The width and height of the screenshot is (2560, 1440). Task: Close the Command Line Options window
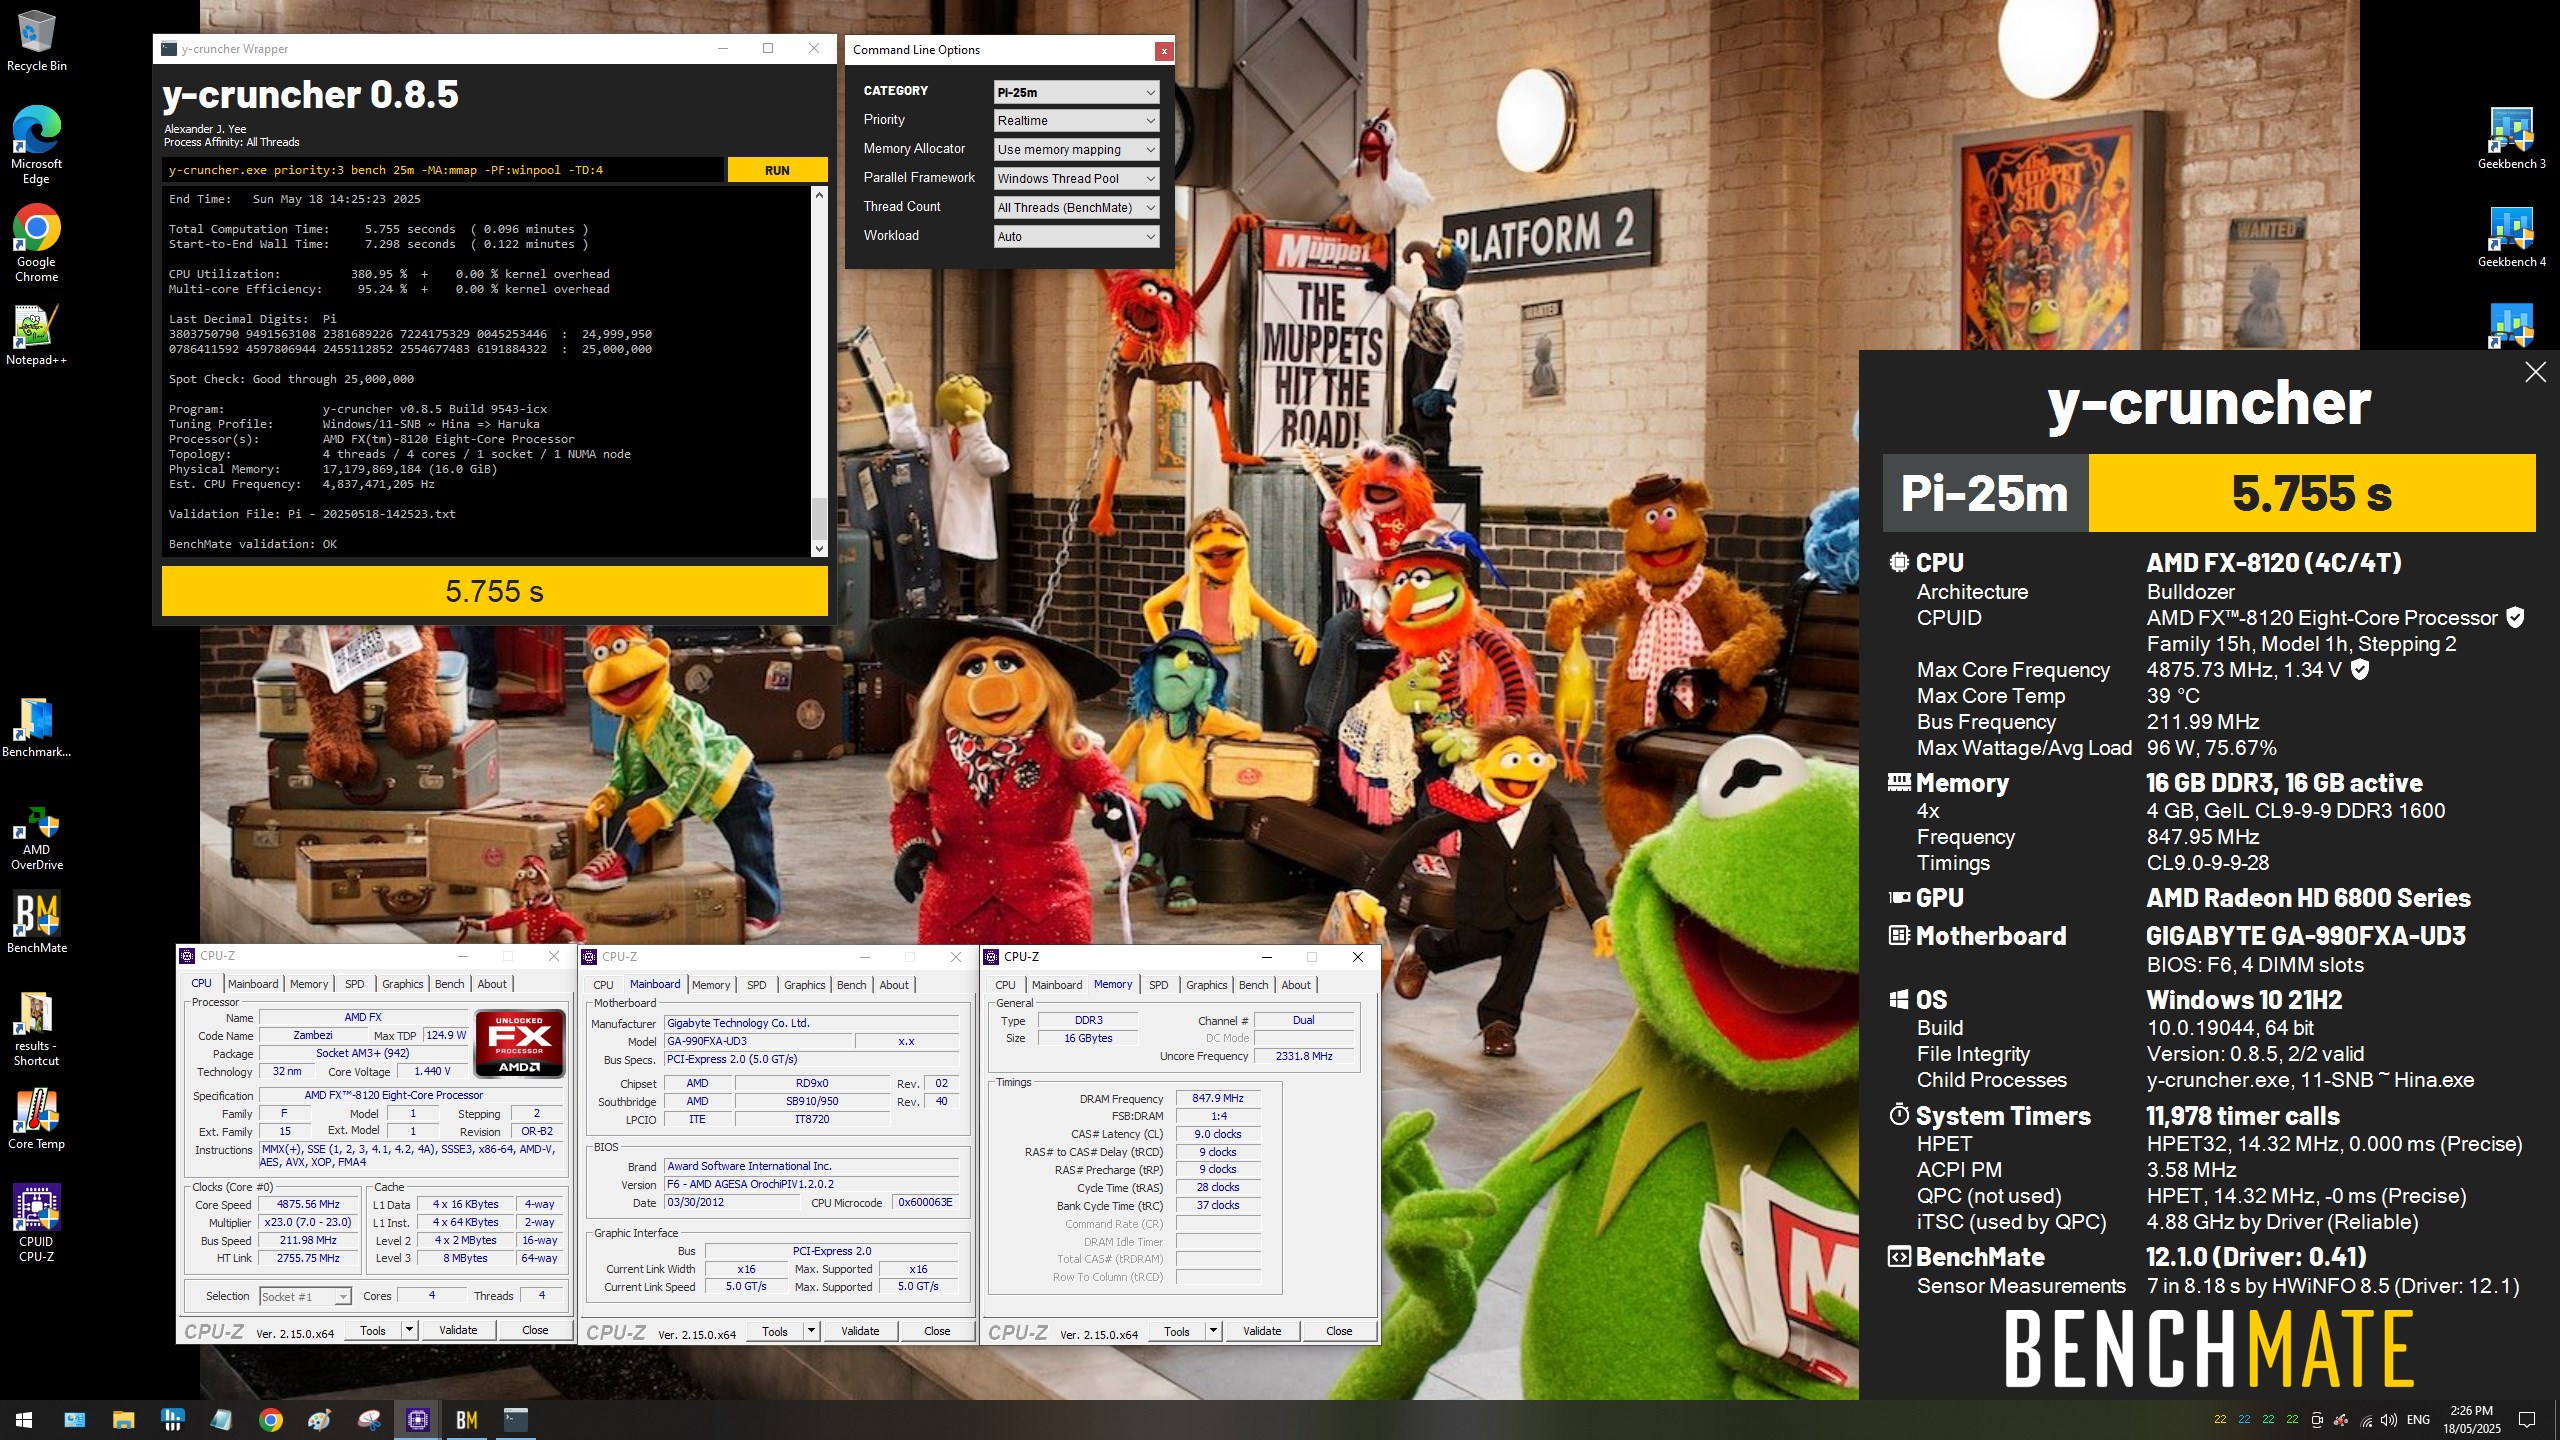click(1164, 51)
